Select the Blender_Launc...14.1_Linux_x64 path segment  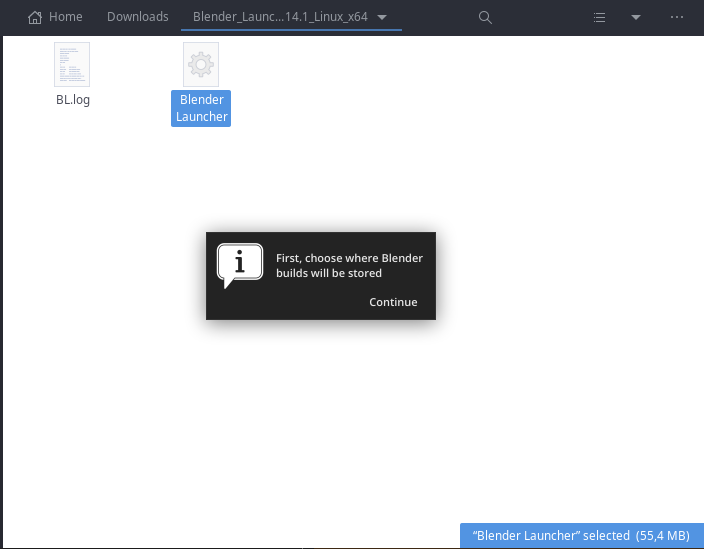tap(280, 17)
